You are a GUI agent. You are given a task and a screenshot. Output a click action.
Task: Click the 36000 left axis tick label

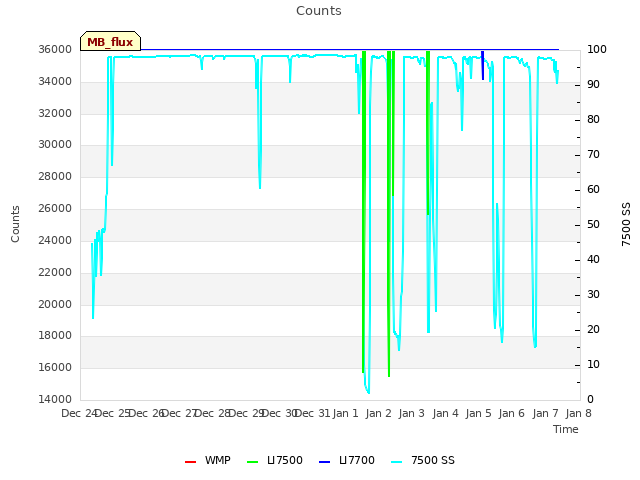[x=55, y=49]
